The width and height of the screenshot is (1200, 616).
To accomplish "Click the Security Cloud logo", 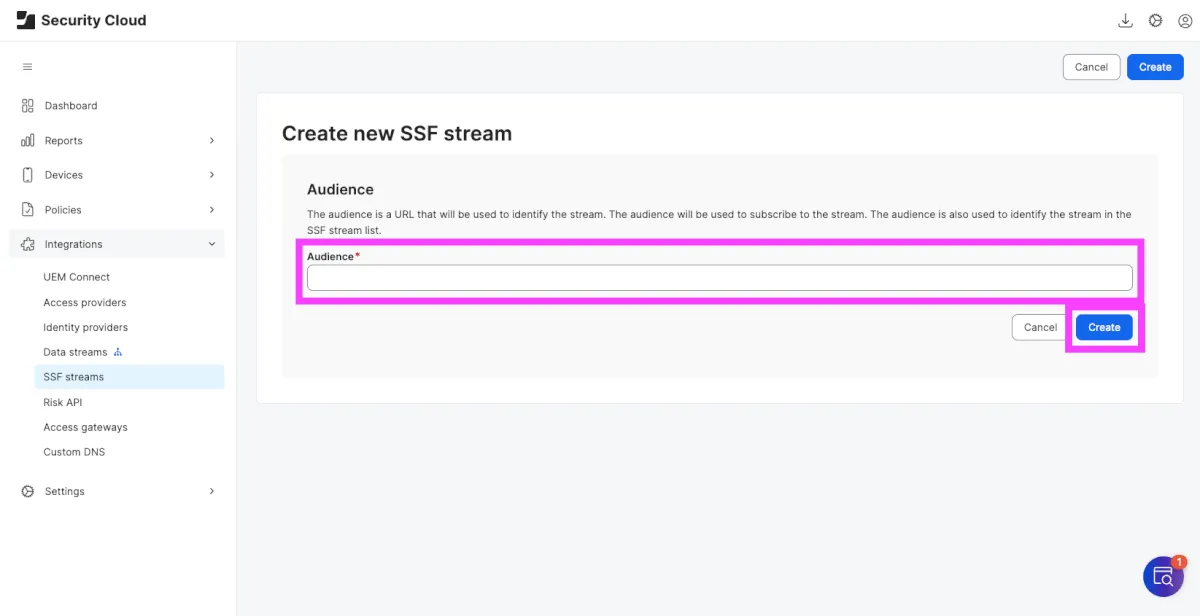I will pyautogui.click(x=26, y=20).
